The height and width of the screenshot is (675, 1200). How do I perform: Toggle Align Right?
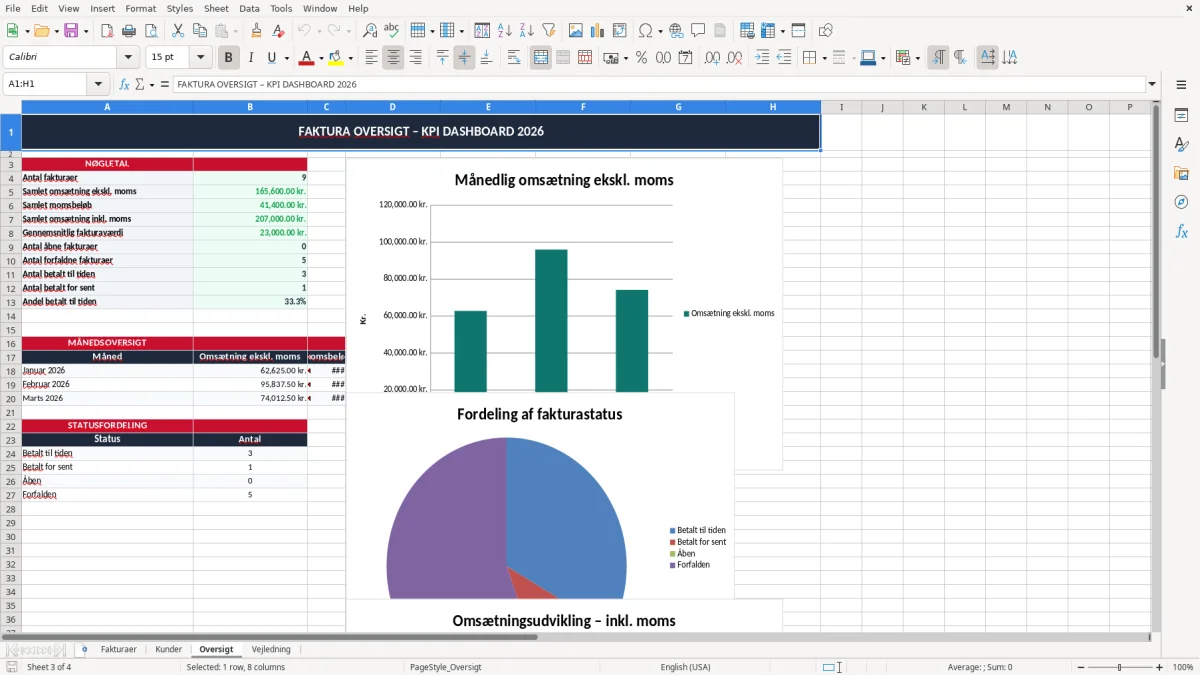pos(415,58)
